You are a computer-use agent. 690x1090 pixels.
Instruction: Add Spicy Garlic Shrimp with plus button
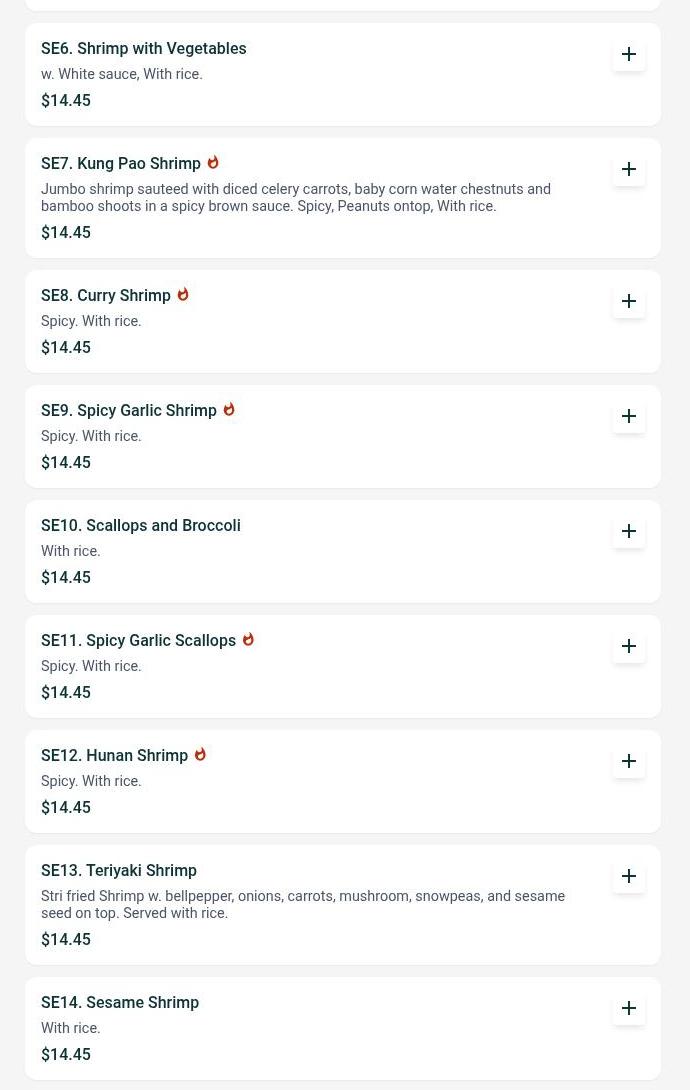pos(629,416)
